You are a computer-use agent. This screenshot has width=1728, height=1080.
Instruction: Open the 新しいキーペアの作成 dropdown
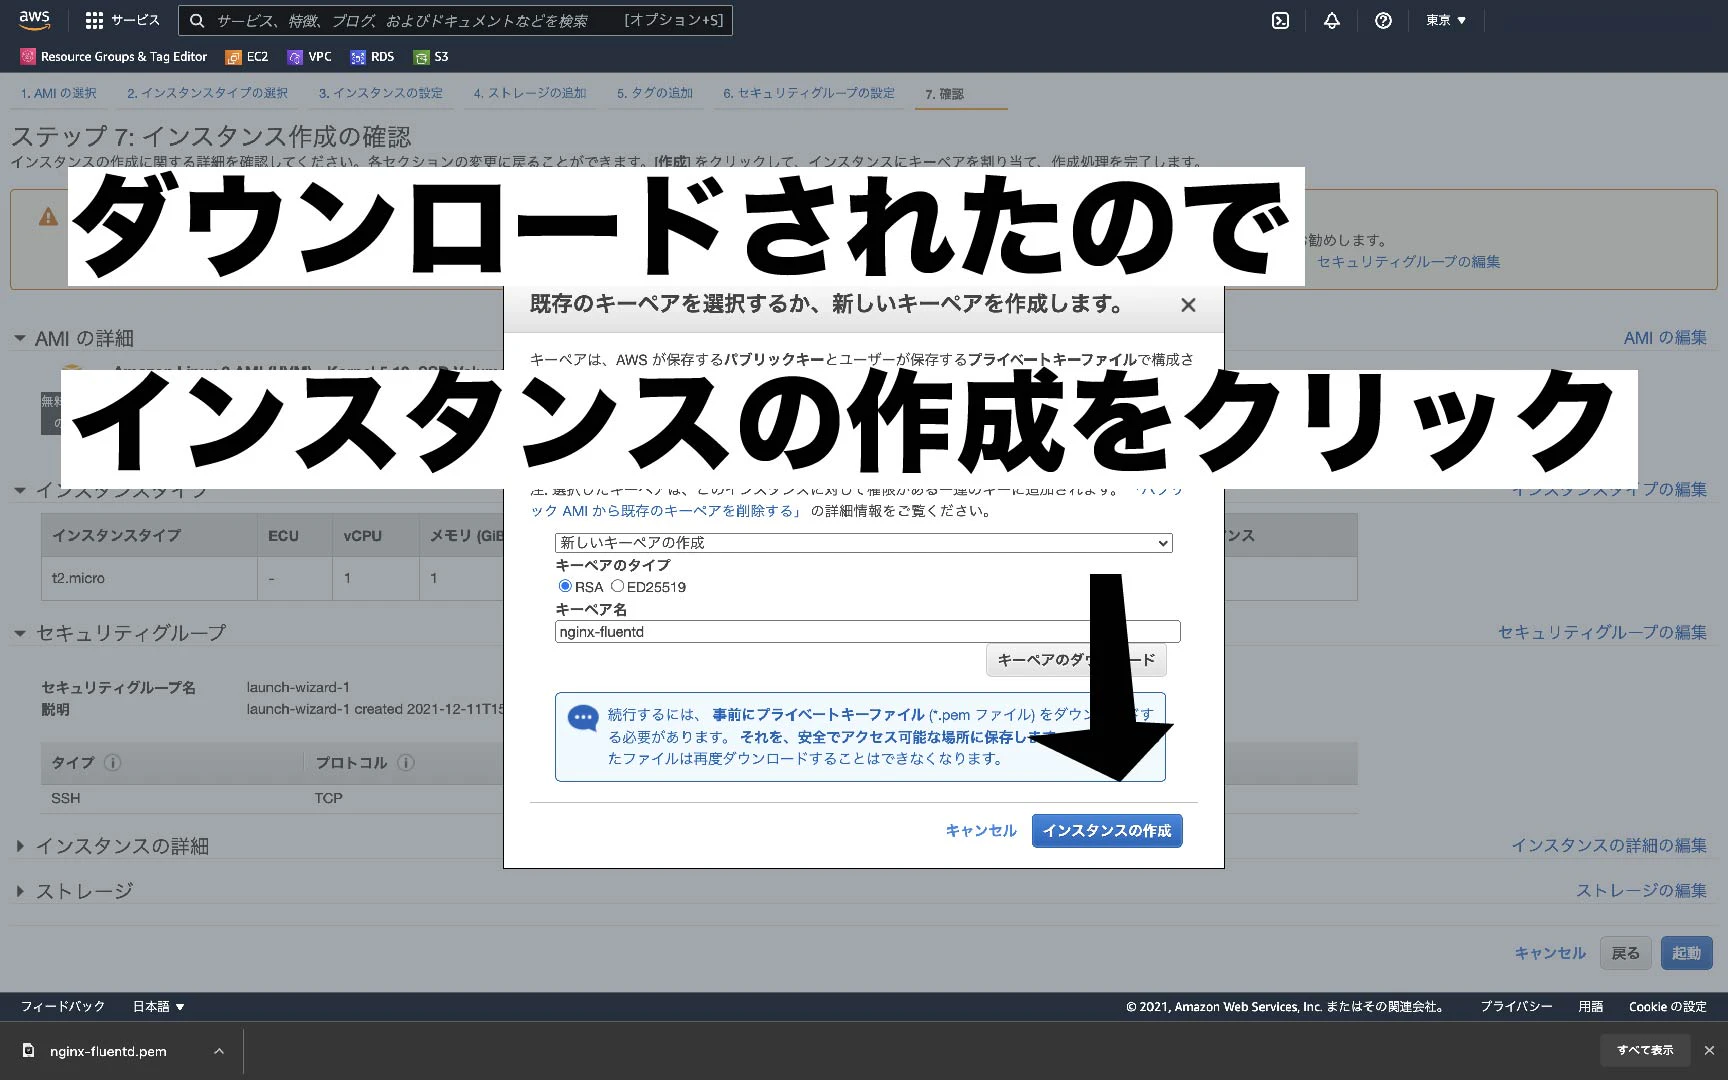point(864,543)
